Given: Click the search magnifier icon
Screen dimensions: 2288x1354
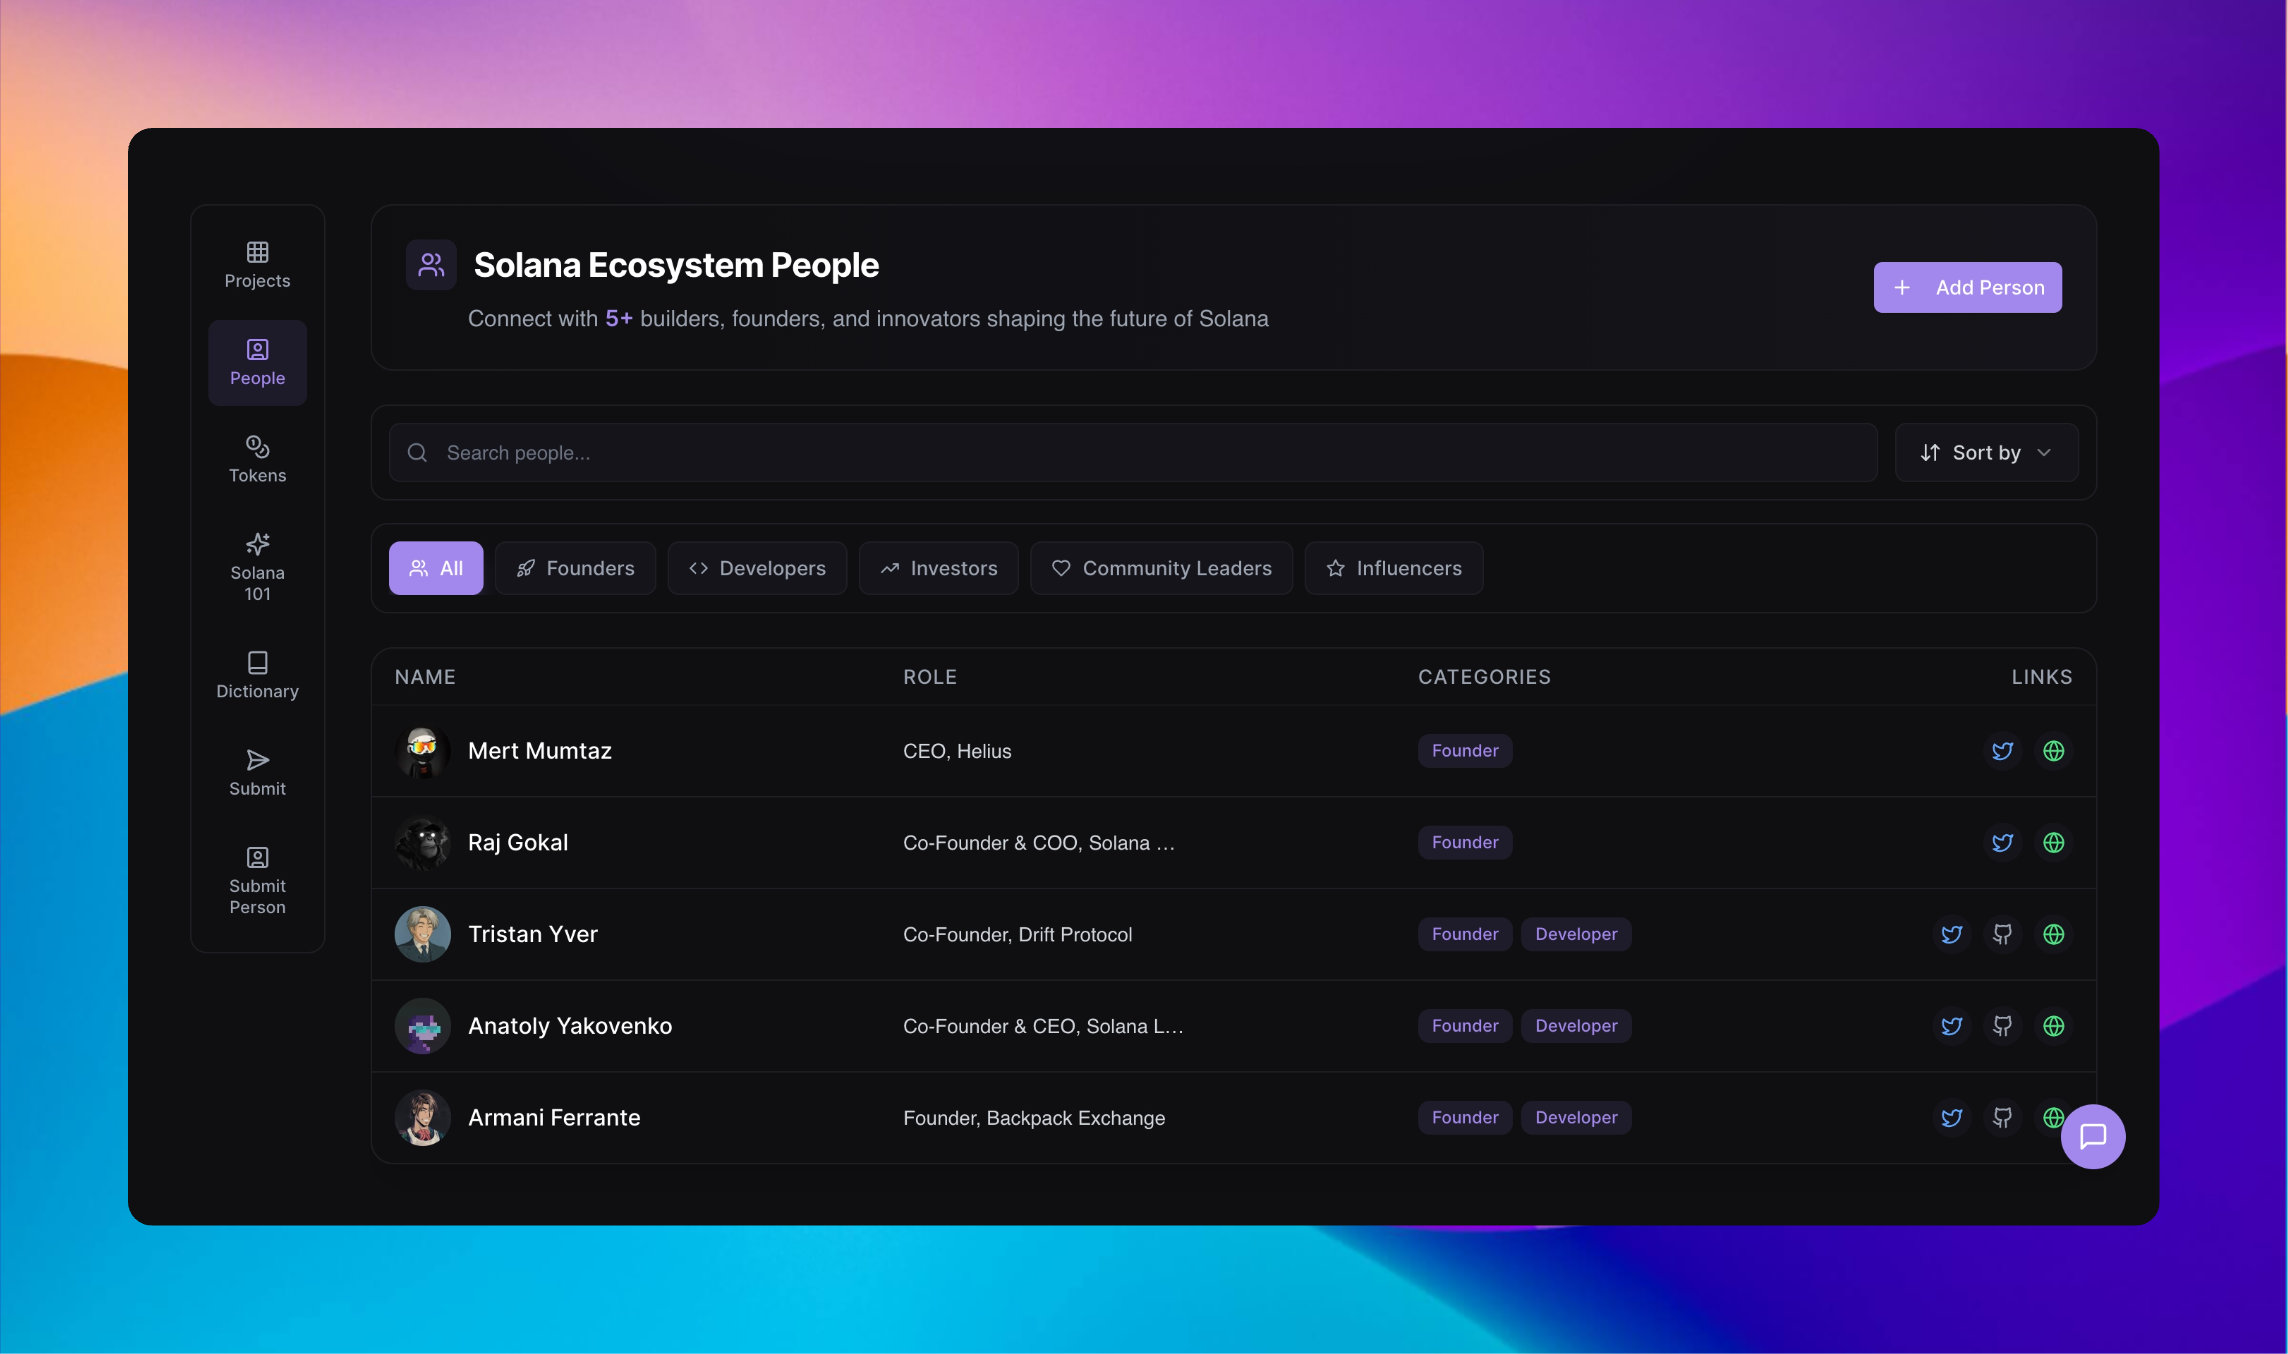Looking at the screenshot, I should tap(417, 453).
